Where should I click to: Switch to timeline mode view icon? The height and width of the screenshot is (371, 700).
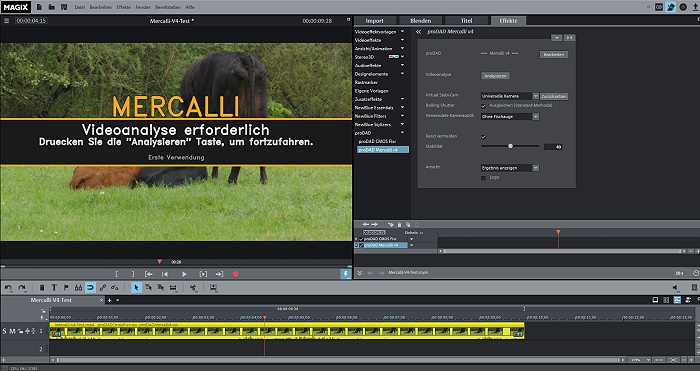pyautogui.click(x=677, y=300)
